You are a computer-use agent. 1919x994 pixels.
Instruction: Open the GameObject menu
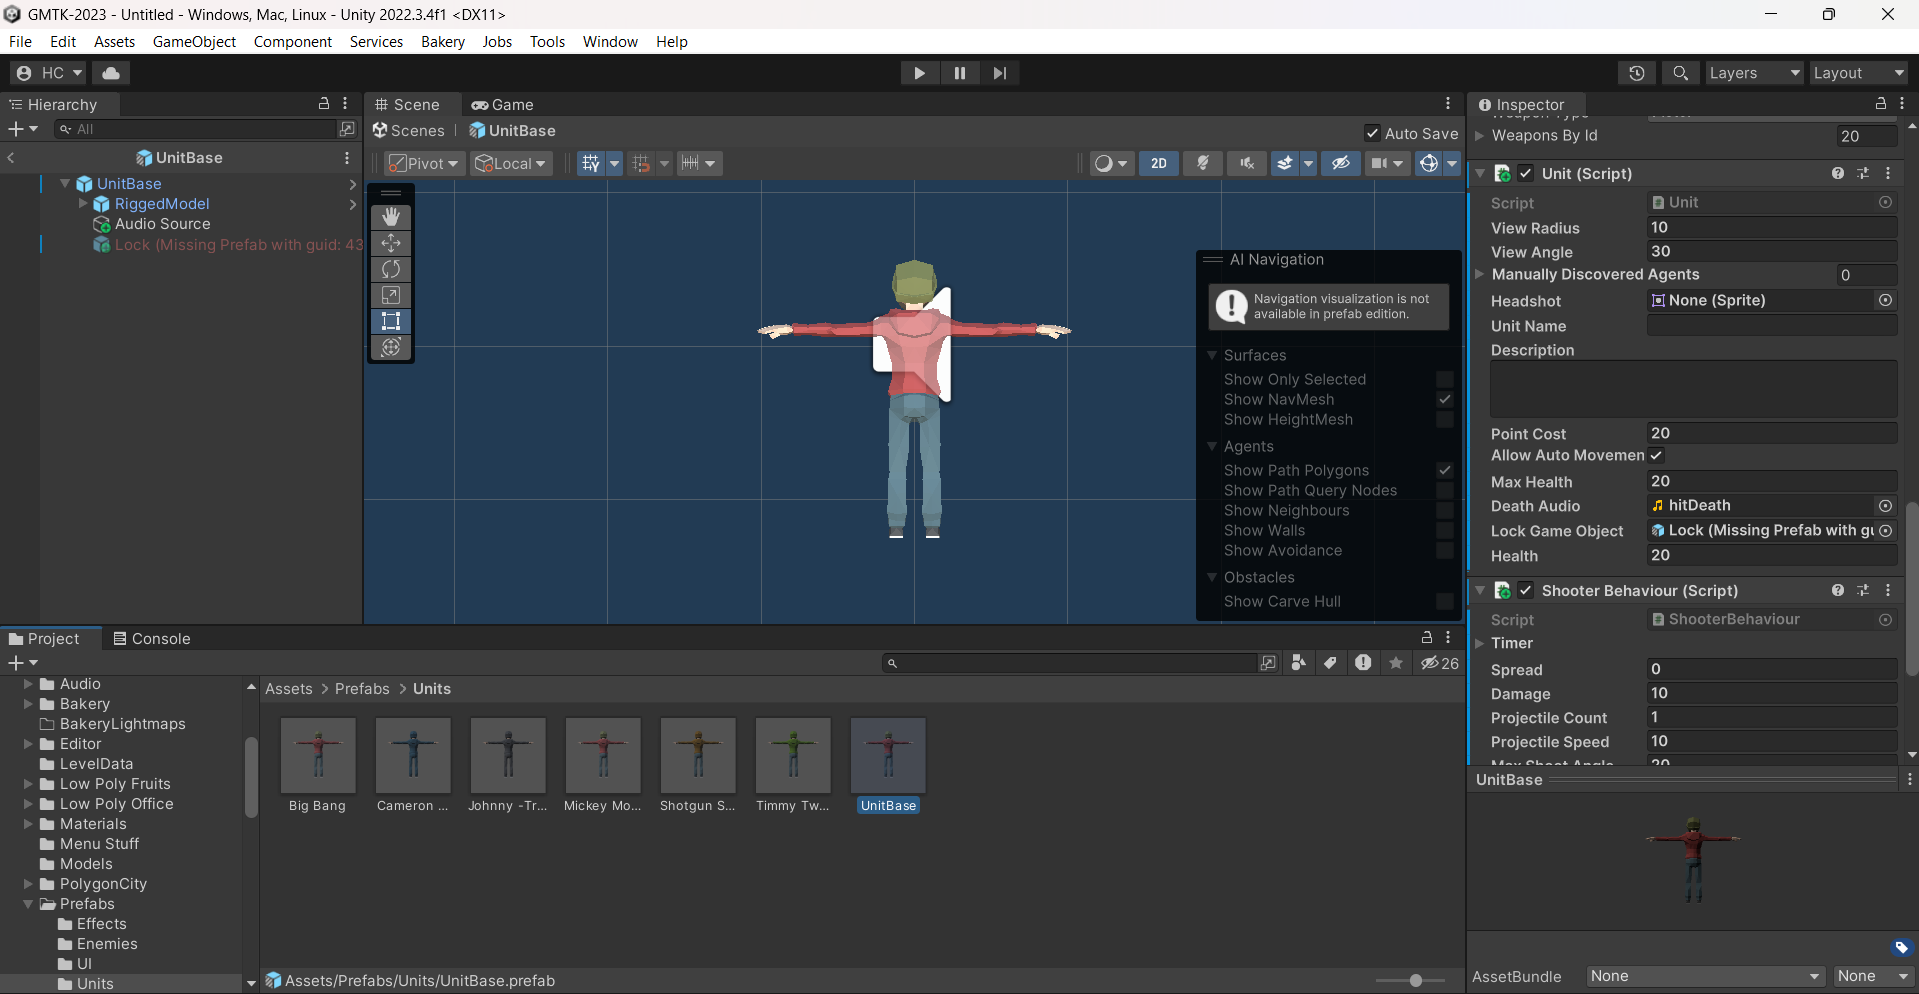[194, 41]
